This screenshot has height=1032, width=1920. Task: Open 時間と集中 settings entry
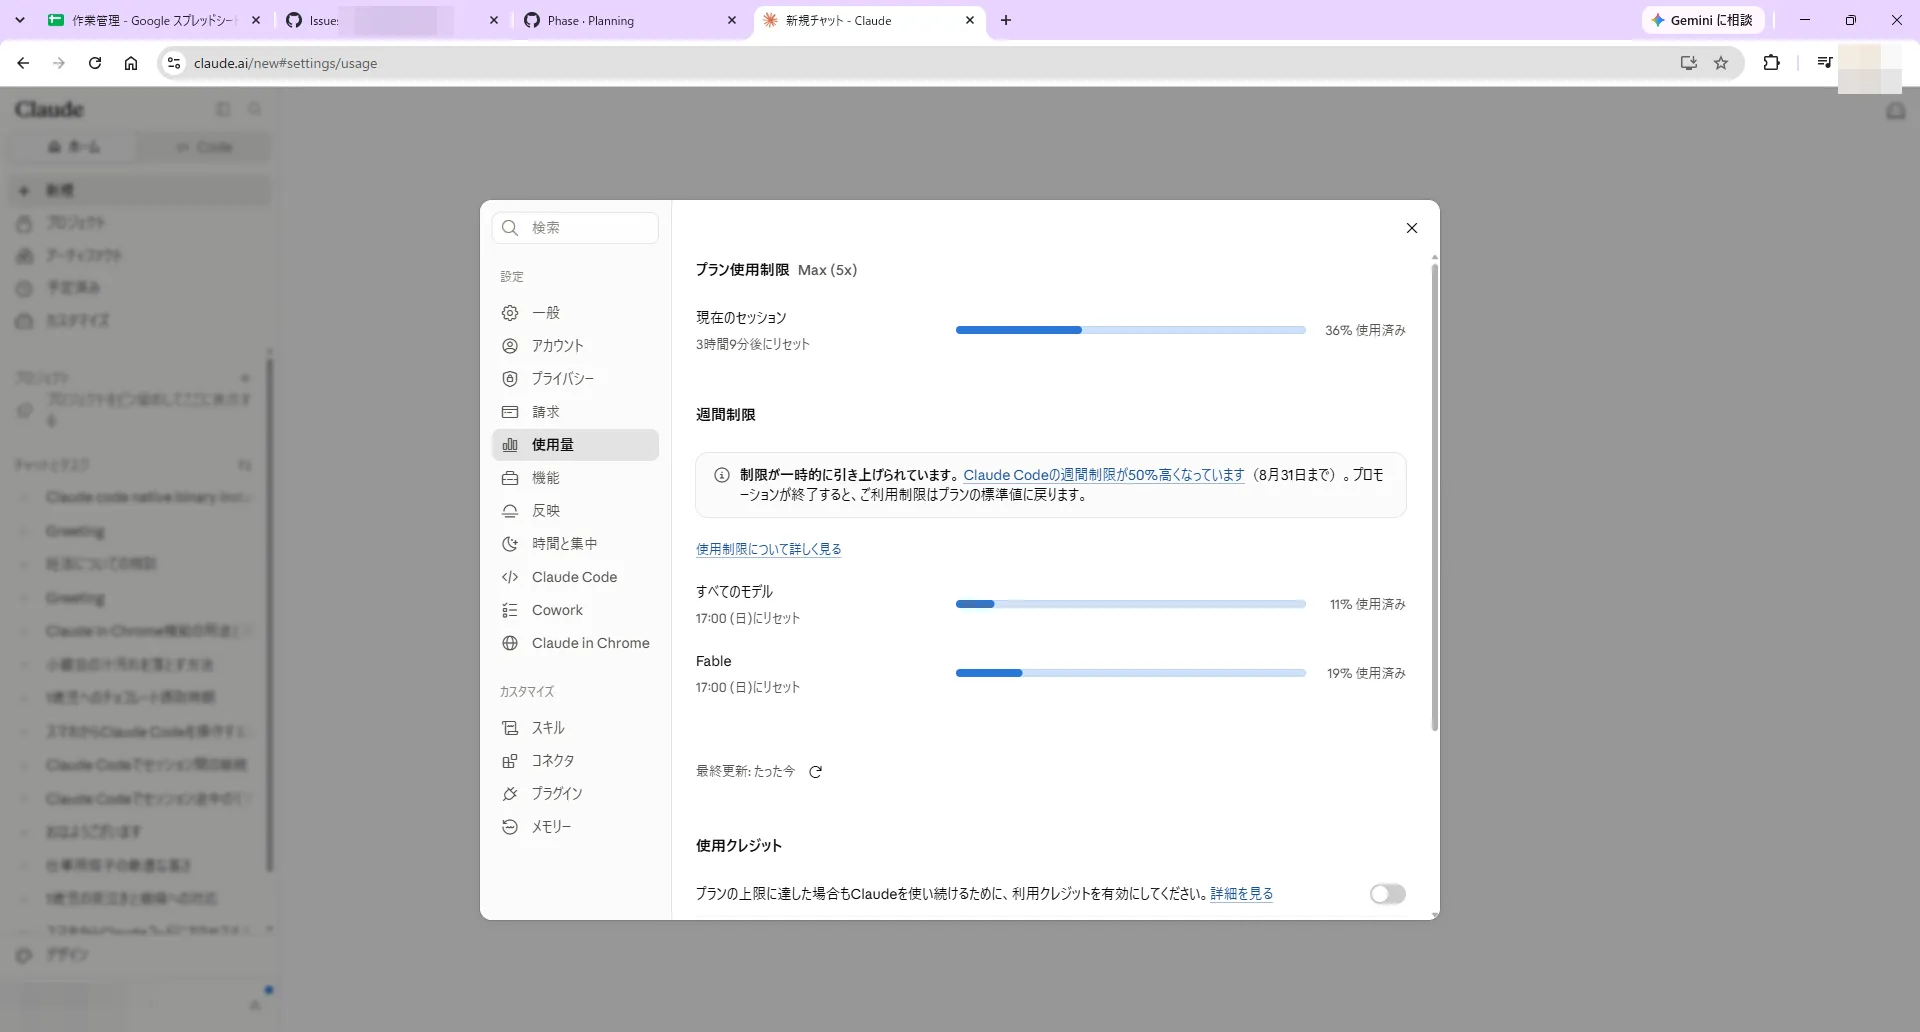point(575,544)
